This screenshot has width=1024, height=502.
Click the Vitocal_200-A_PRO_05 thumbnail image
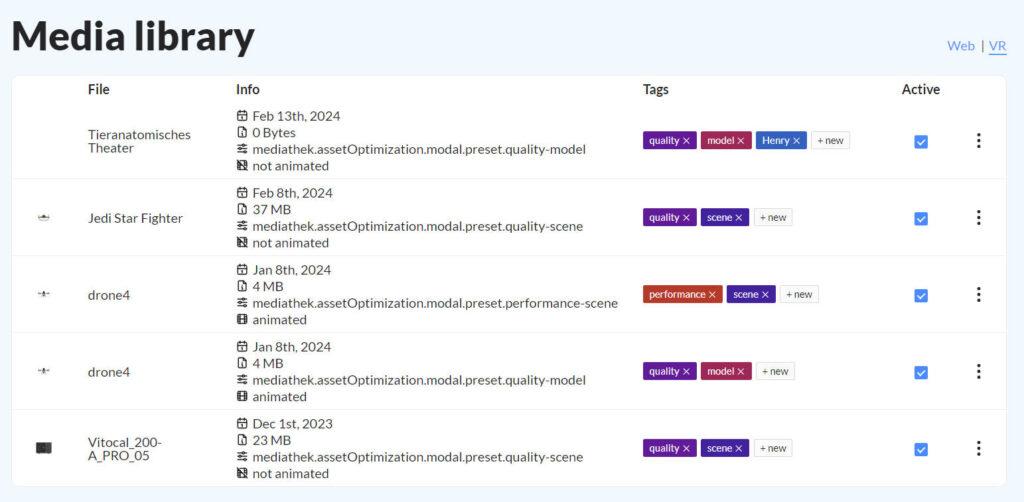pos(44,448)
